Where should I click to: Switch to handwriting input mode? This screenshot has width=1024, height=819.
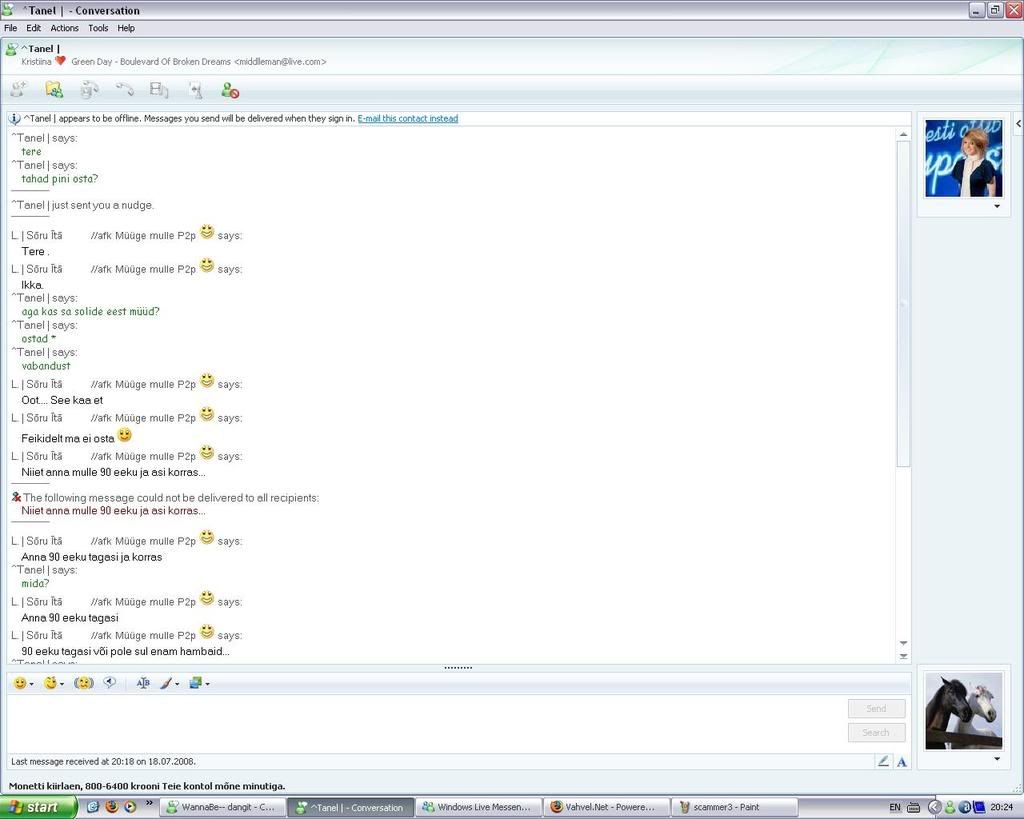click(883, 762)
